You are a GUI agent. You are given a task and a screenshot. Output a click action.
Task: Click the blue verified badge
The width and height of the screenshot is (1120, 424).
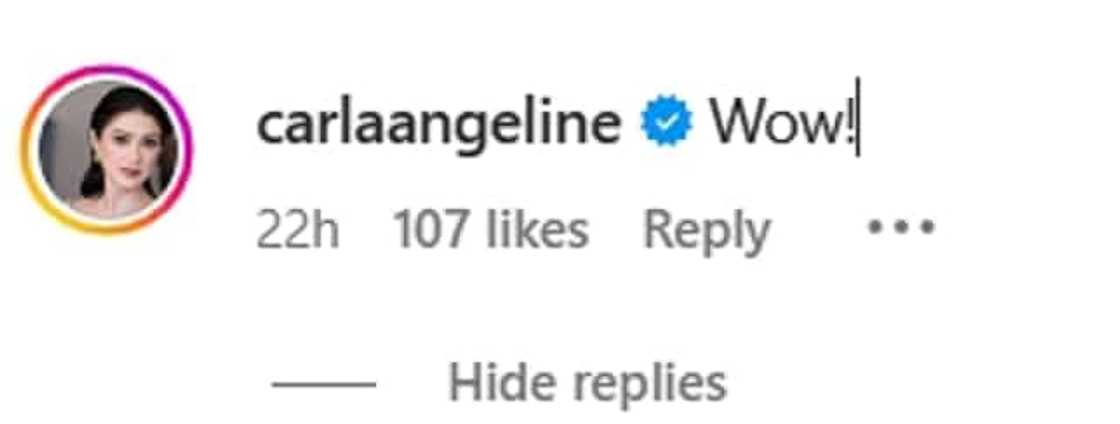click(667, 125)
